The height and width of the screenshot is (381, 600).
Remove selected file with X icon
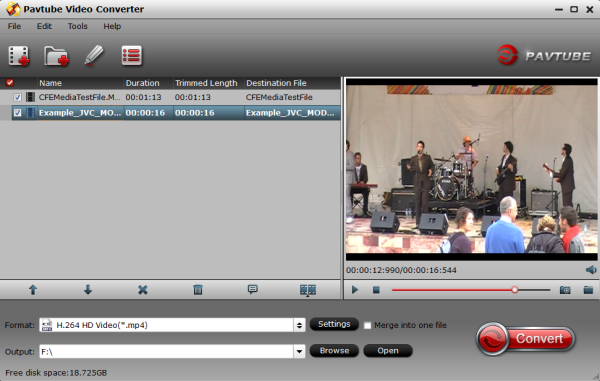click(x=143, y=290)
